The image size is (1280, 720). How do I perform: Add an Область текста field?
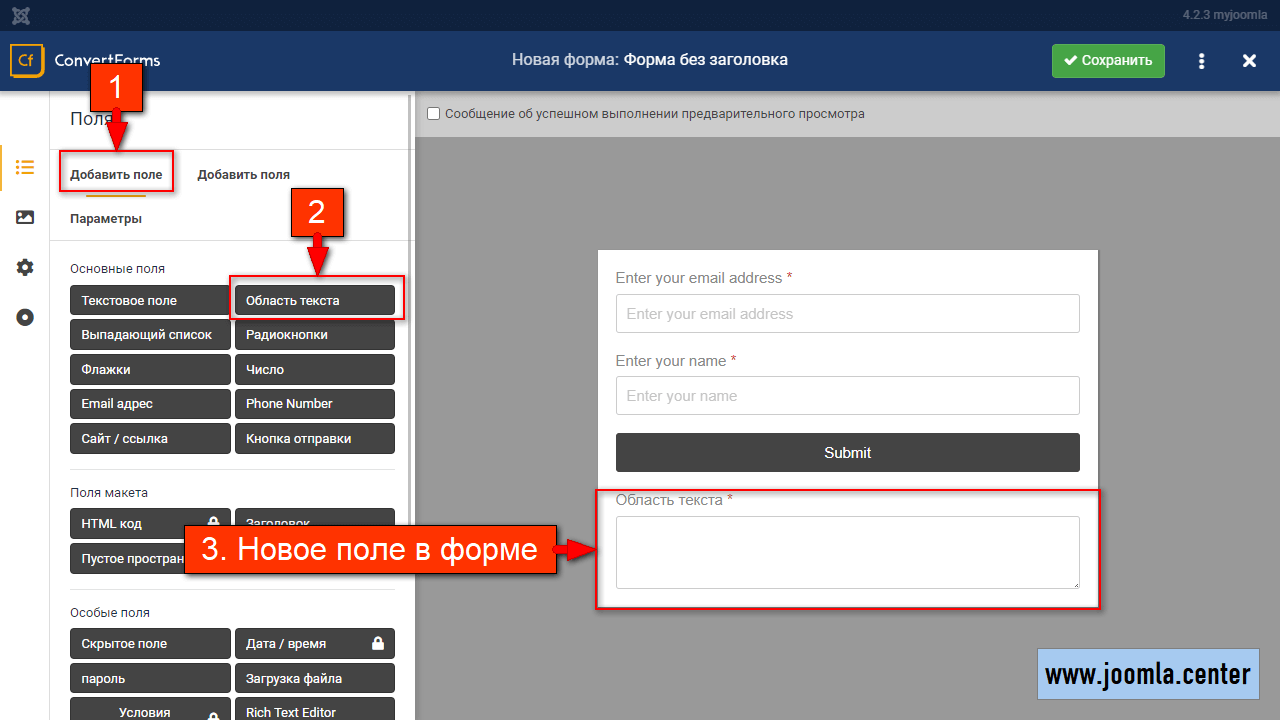coord(315,300)
